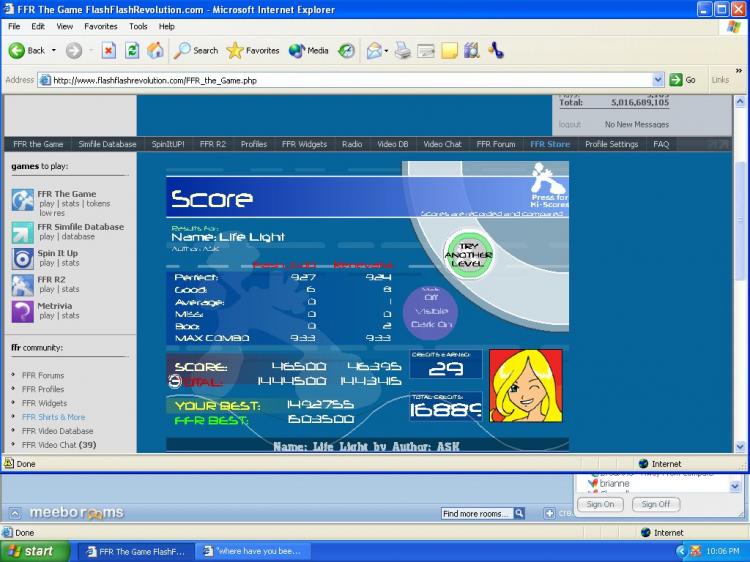Click the Spin It Up game icon

tap(22, 258)
